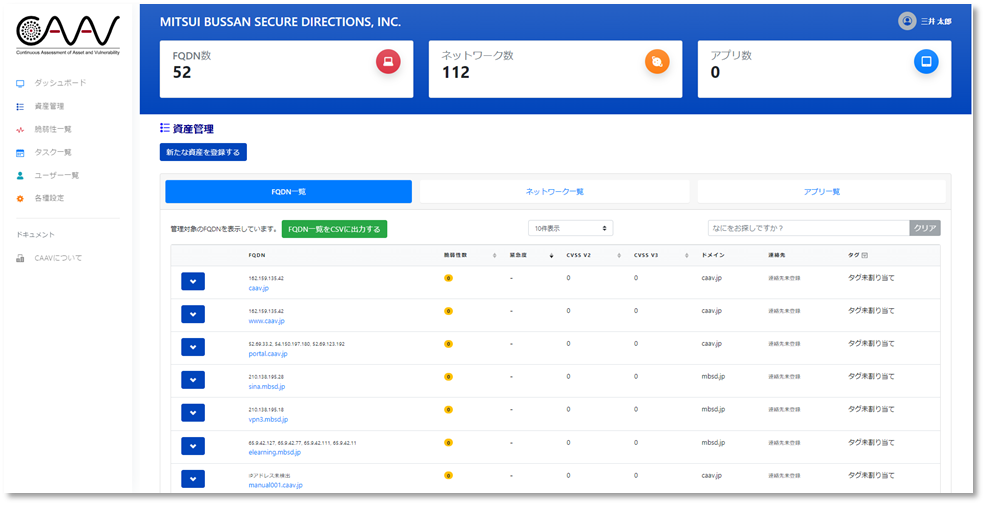
Task: Click タグ未割り当て in the vpn3.mbsd.jp row
Action: tap(871, 409)
